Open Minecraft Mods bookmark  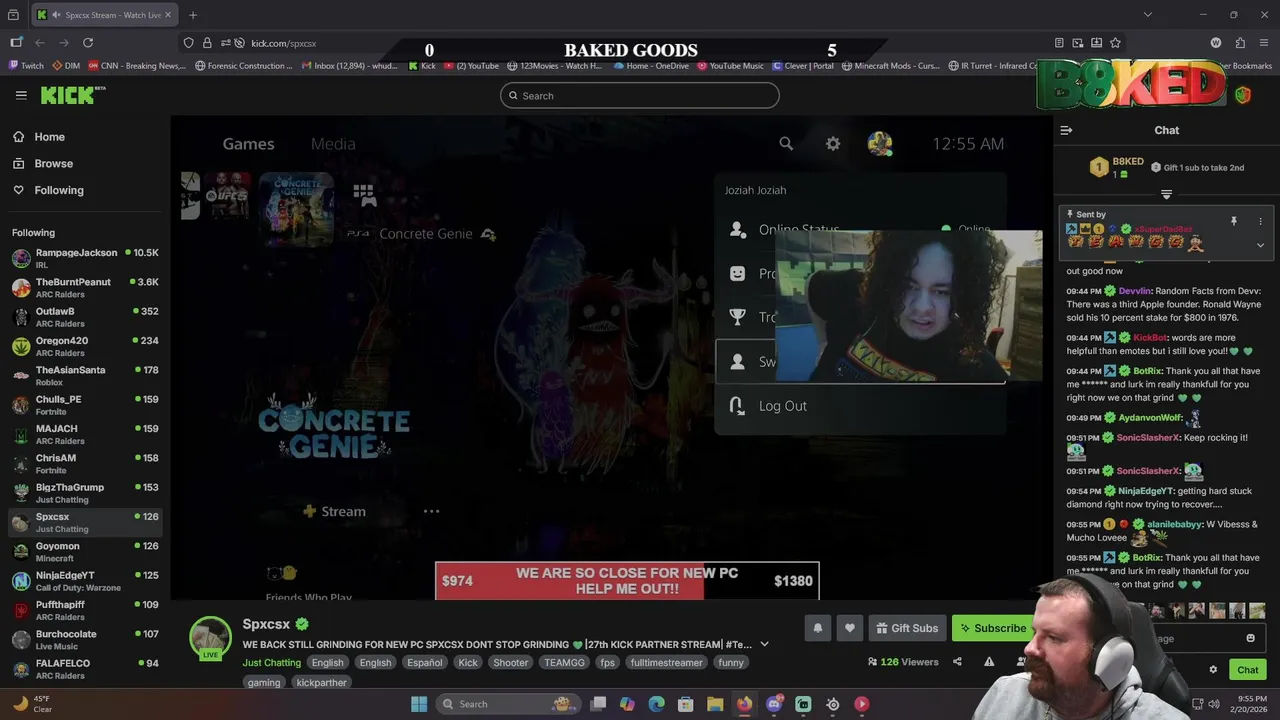tap(893, 66)
